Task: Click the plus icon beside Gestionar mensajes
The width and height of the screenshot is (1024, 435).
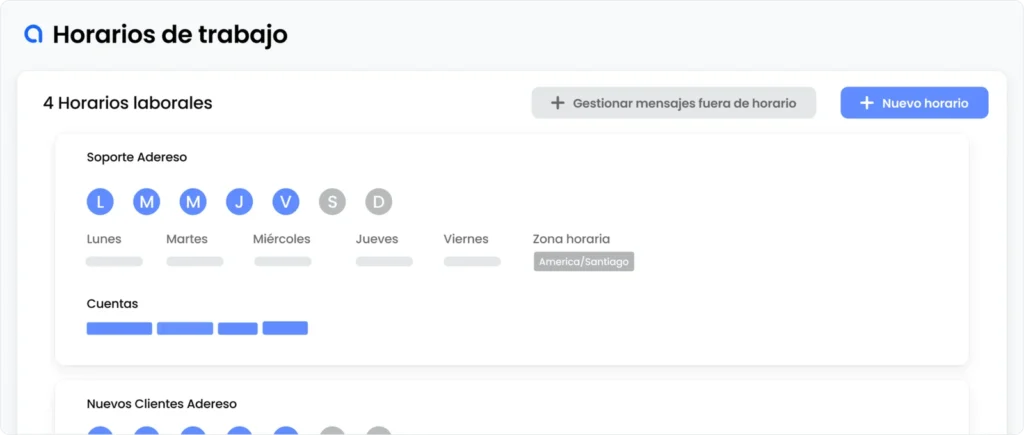Action: (x=558, y=103)
